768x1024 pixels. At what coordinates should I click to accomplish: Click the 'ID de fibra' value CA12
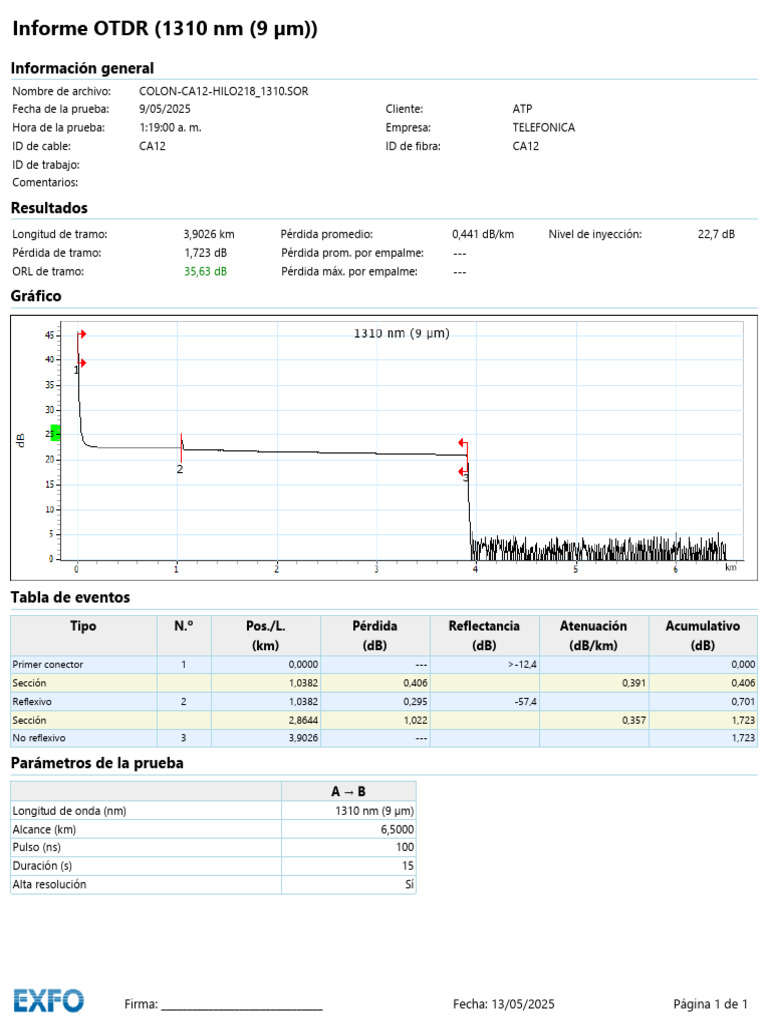click(x=526, y=146)
